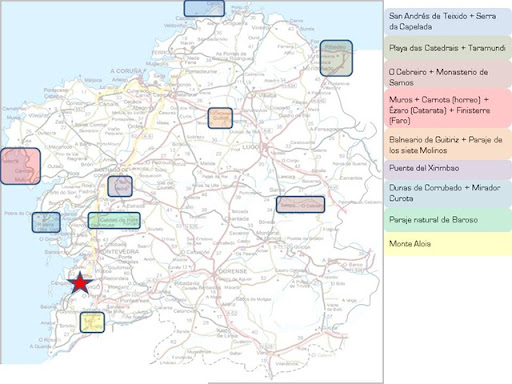
Task: Click the green Caldas de Reis box
Action: (114, 220)
